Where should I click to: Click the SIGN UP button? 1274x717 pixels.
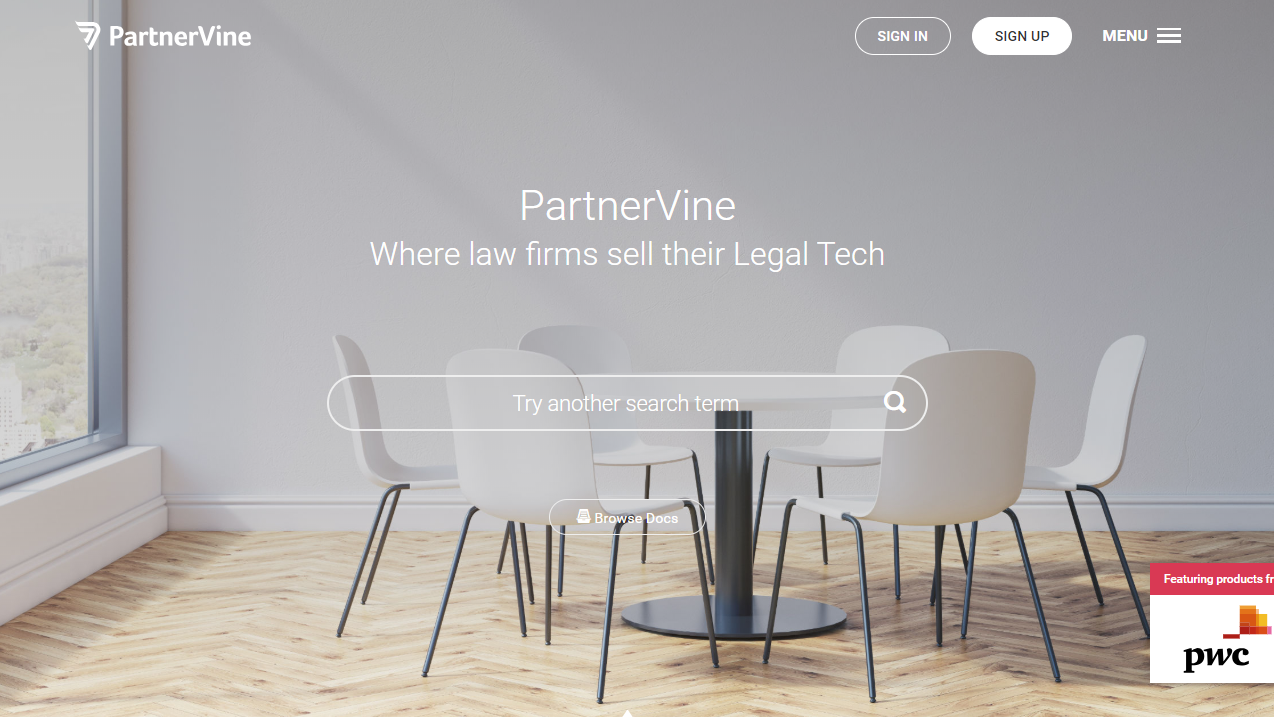[x=1022, y=36]
